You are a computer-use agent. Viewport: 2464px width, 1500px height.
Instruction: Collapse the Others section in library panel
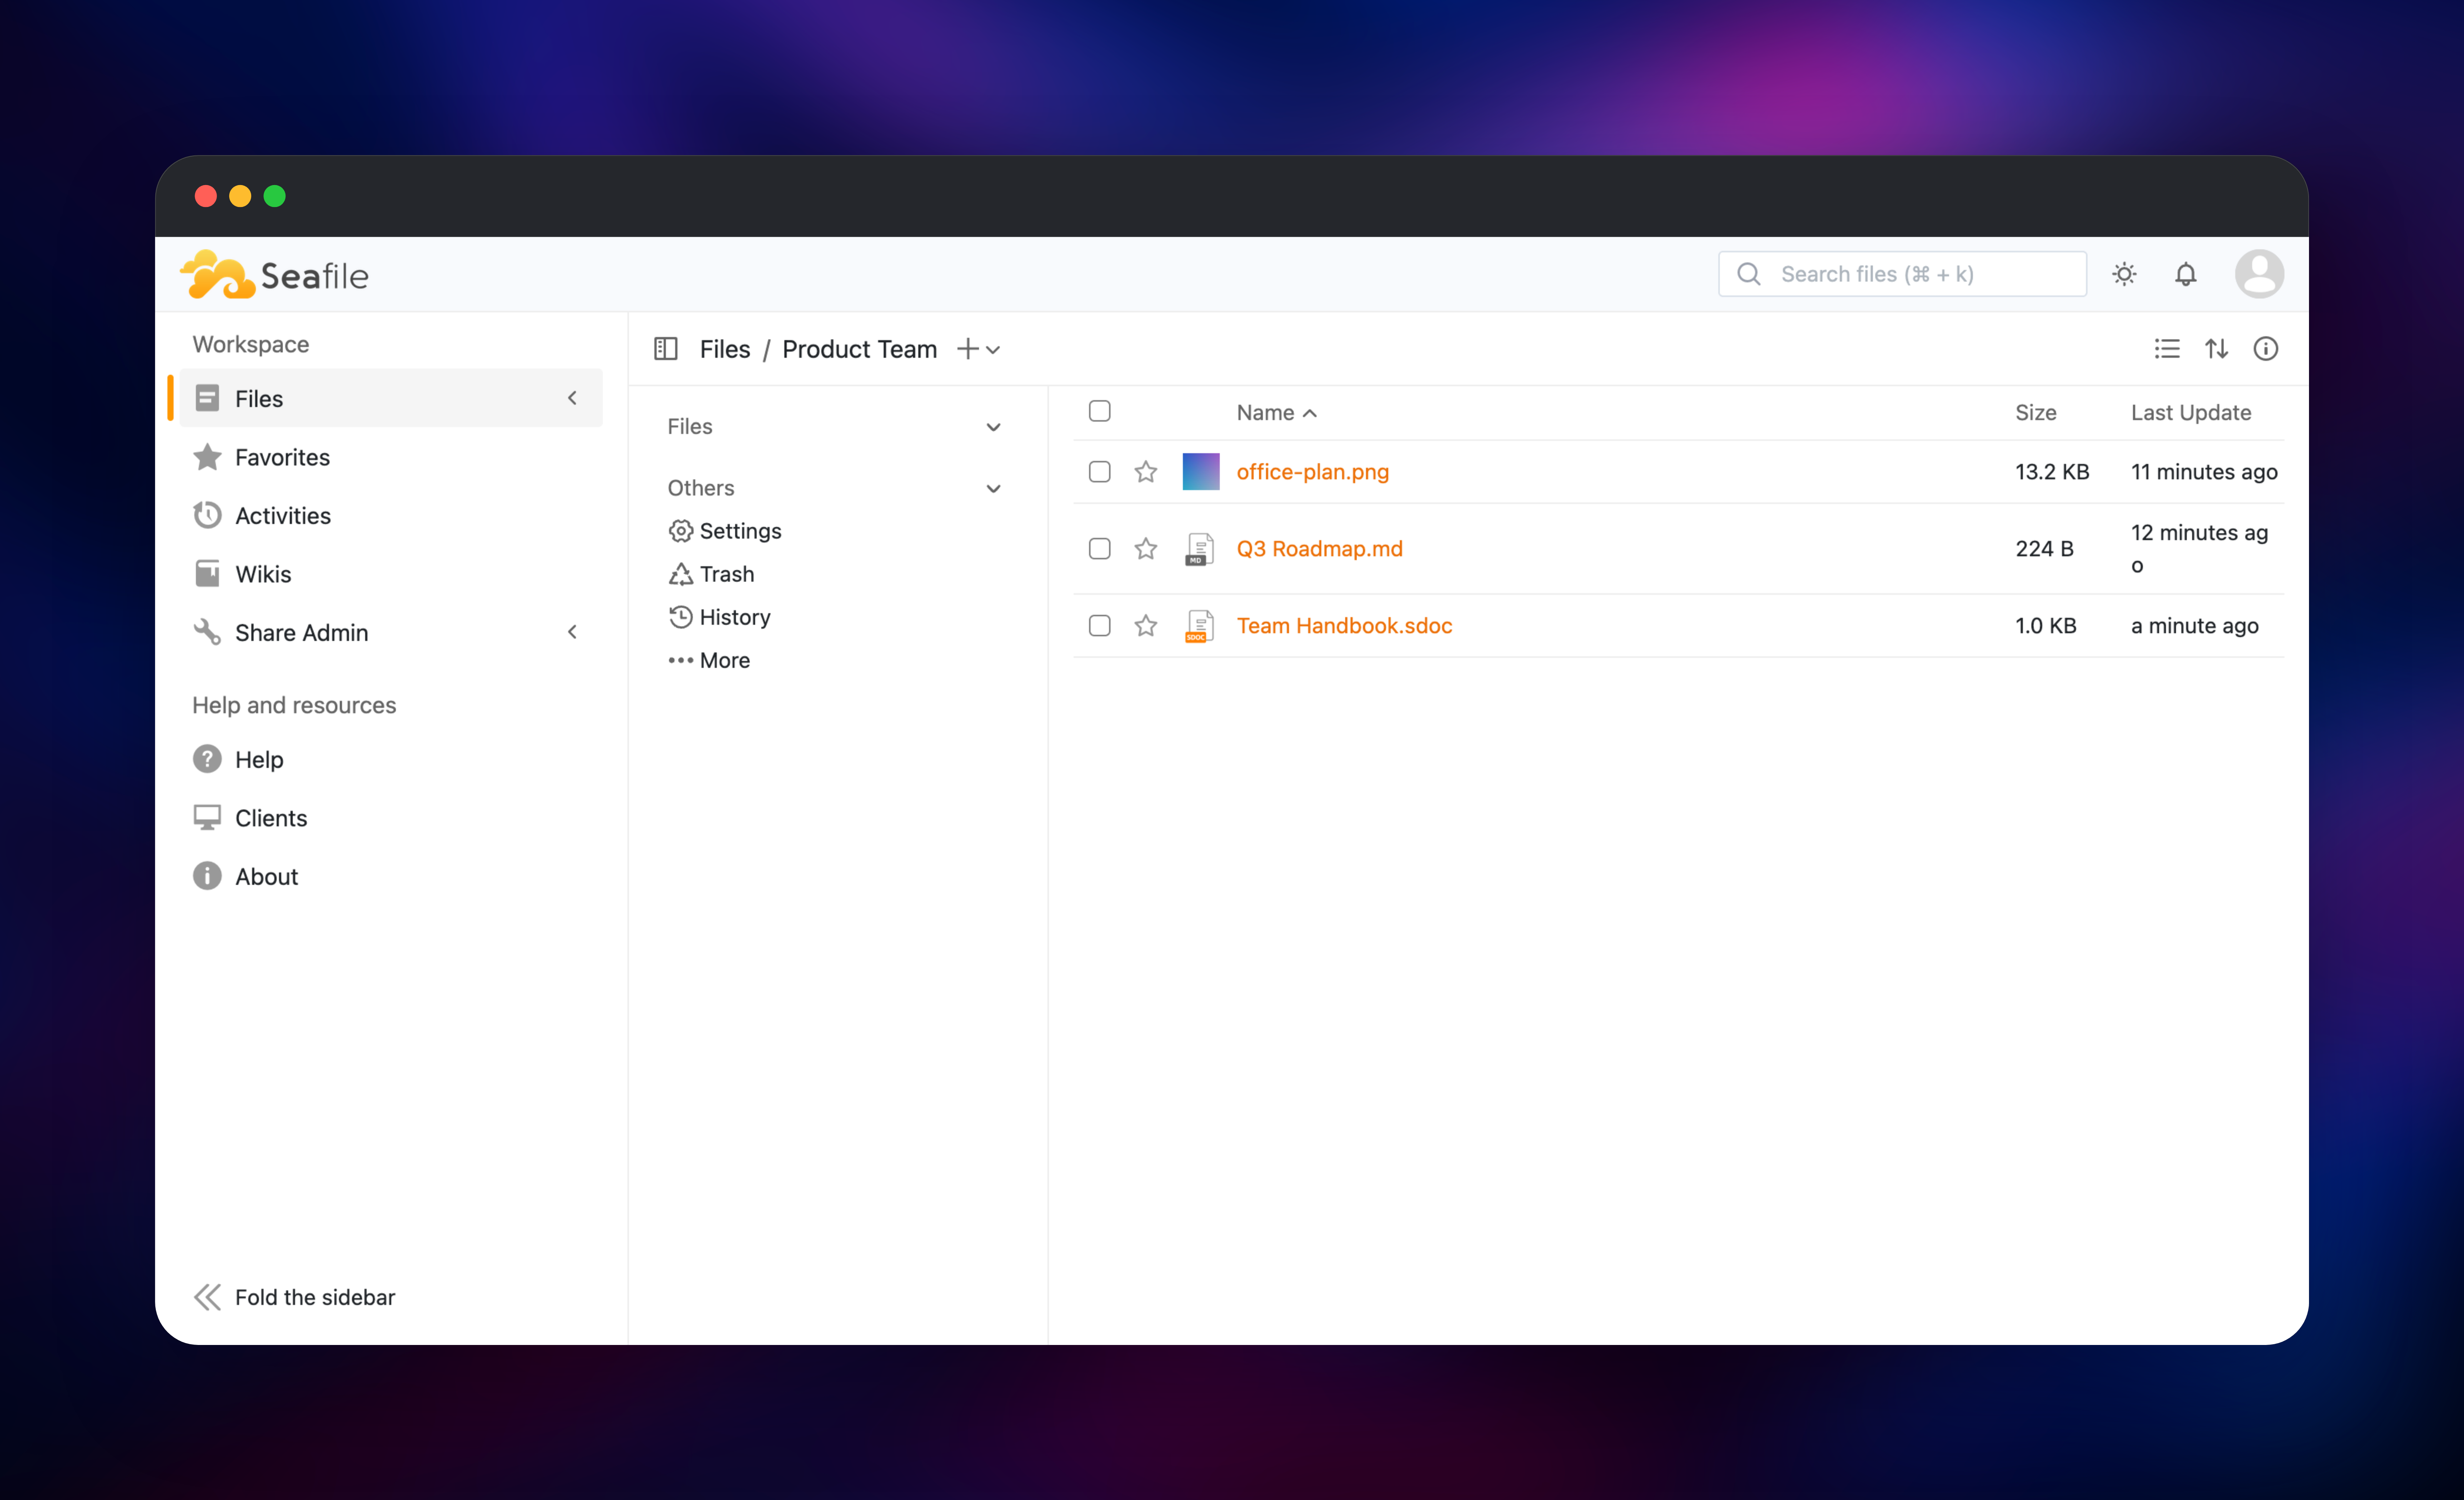[993, 489]
